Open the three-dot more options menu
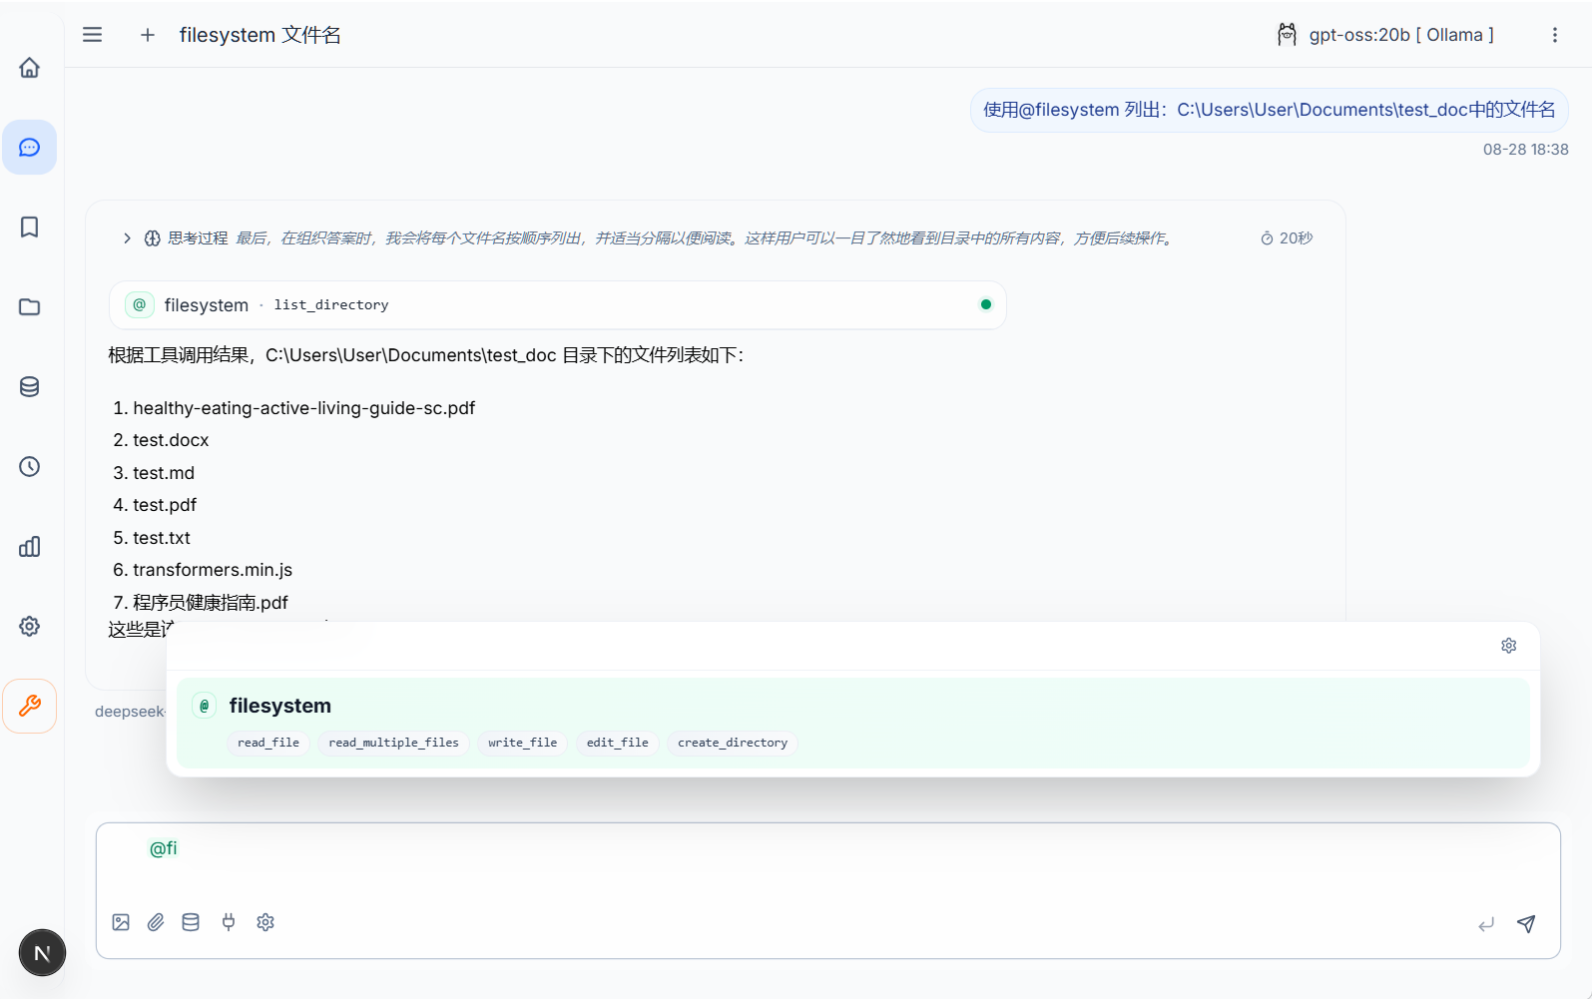The height and width of the screenshot is (999, 1592). point(1554,35)
